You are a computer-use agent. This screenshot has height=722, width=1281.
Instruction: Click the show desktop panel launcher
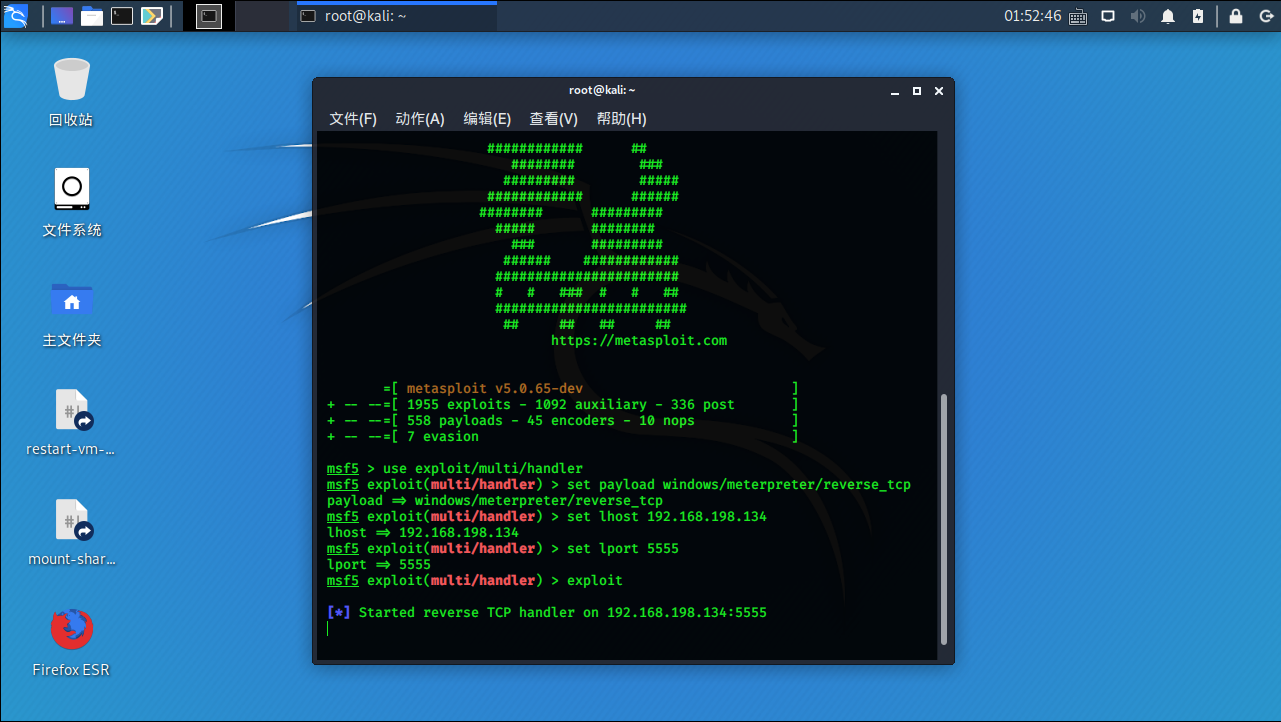pyautogui.click(x=62, y=16)
